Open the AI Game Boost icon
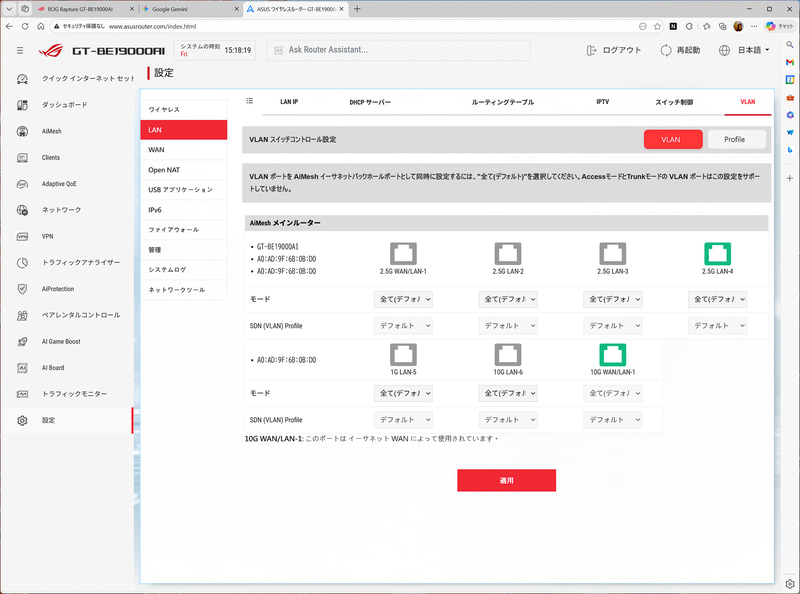Screen dimensions: 800x594 coord(22,341)
